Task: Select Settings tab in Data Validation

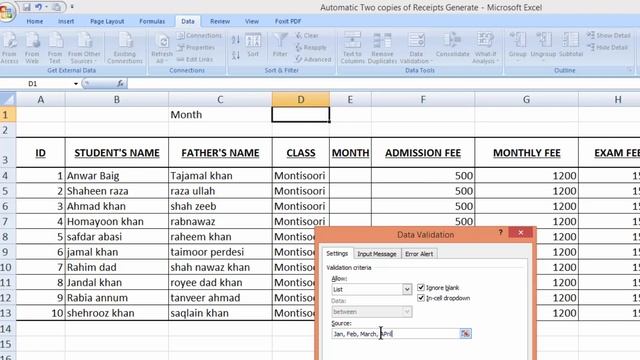Action: [x=337, y=253]
